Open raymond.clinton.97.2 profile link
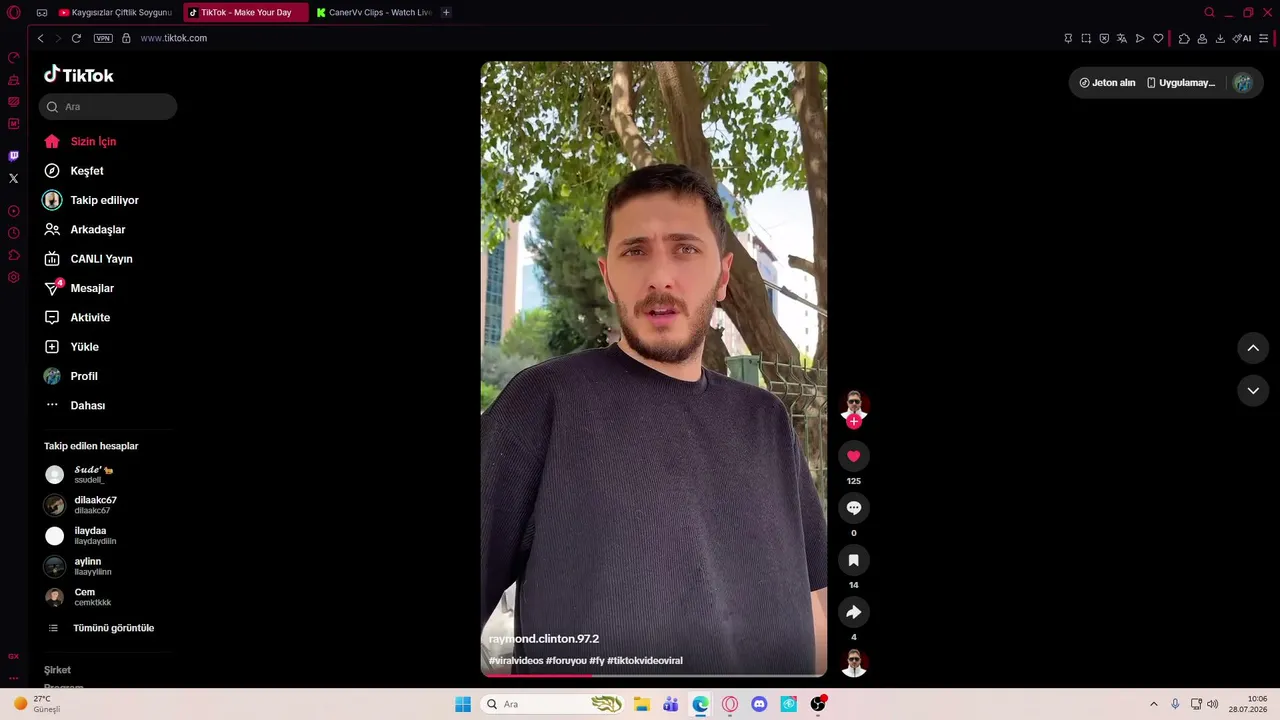Viewport: 1280px width, 720px height. 544,639
